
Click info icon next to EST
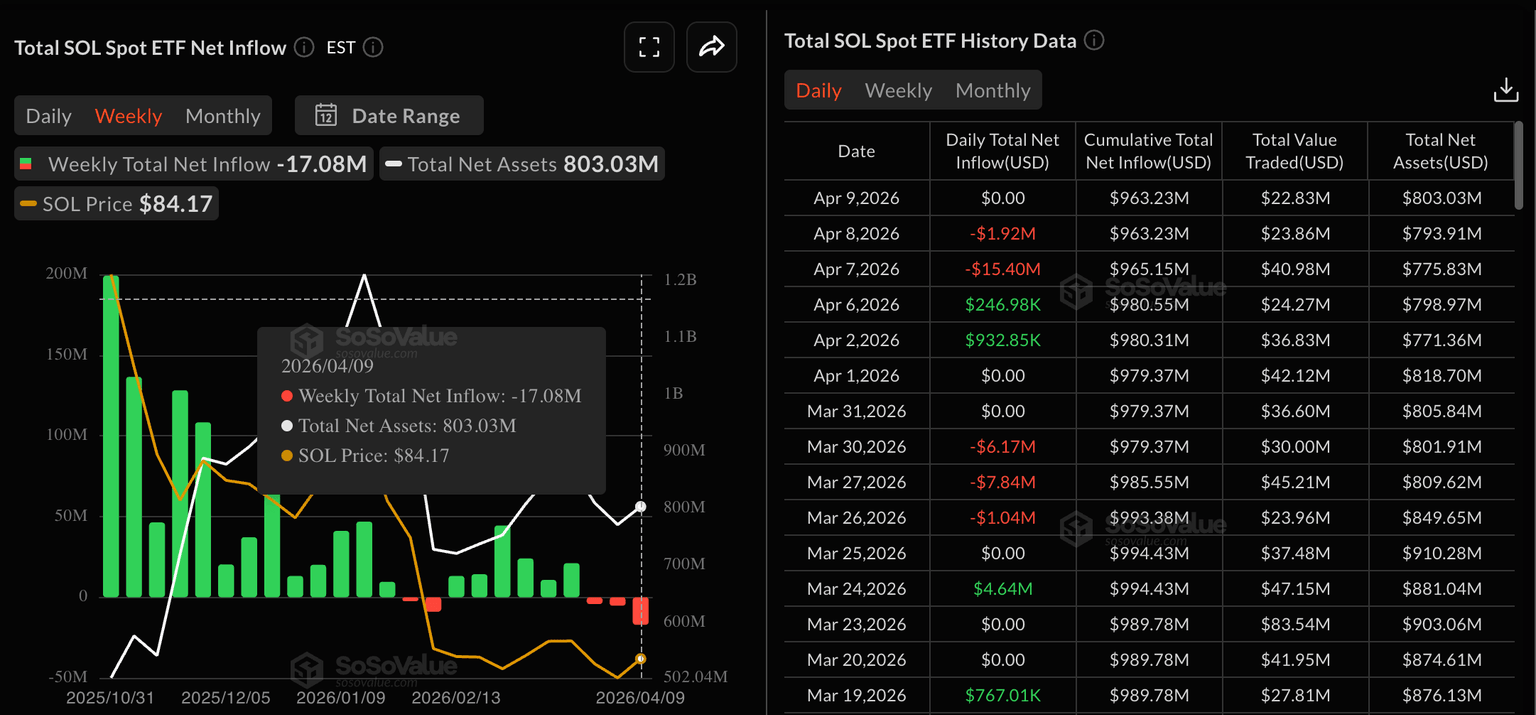tap(373, 47)
